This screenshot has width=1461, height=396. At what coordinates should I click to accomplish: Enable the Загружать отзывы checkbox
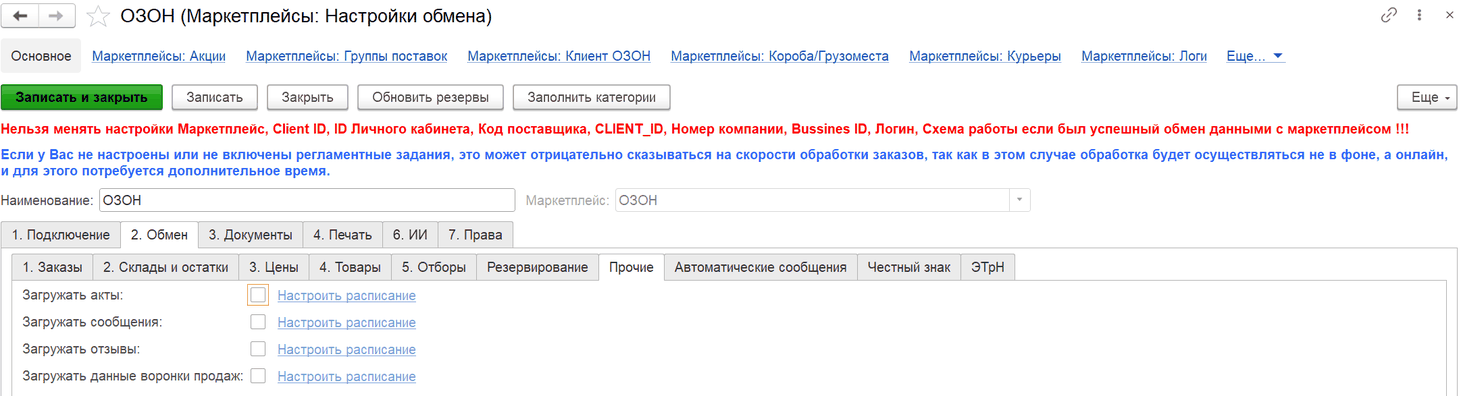258,349
